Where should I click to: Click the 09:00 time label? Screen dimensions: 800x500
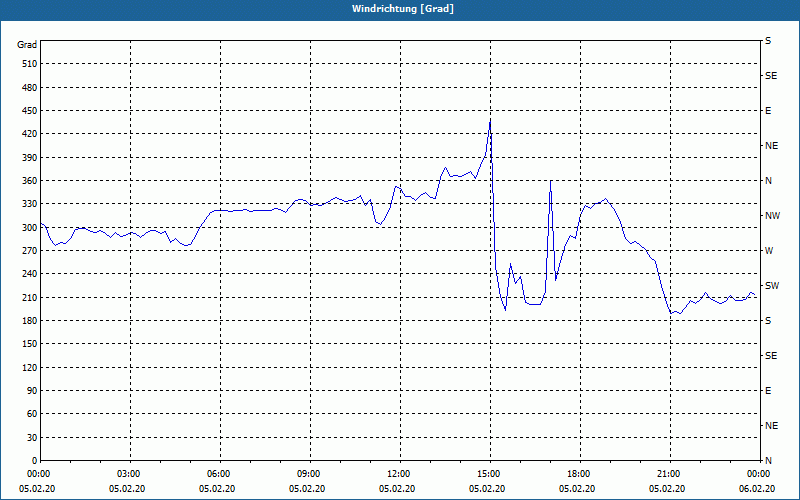(310, 474)
